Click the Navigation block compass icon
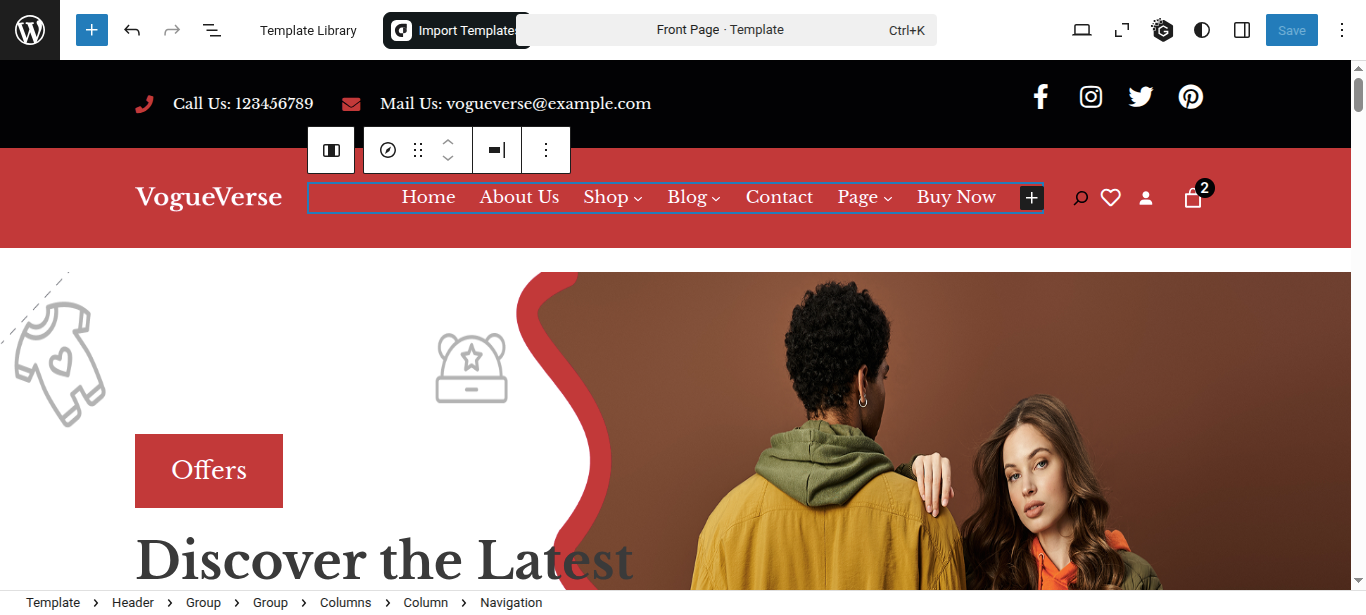The image size is (1366, 615). (x=388, y=150)
